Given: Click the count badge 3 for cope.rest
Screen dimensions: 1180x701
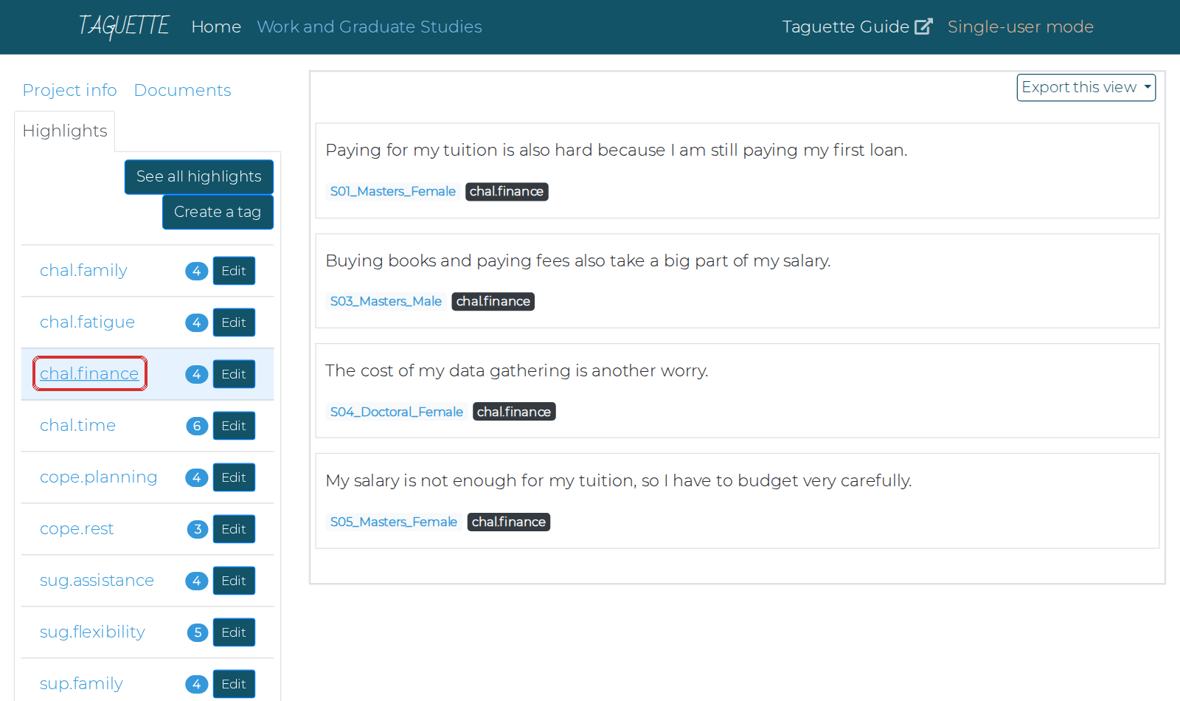Looking at the screenshot, I should [197, 529].
